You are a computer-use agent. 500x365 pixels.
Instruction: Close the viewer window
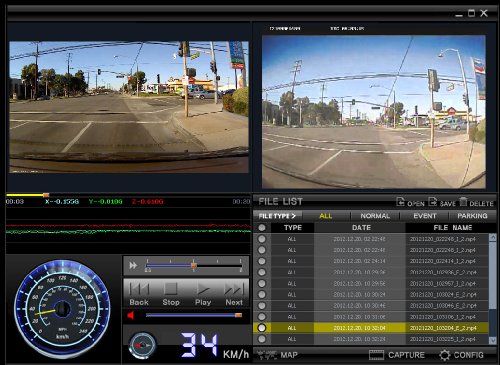point(484,13)
